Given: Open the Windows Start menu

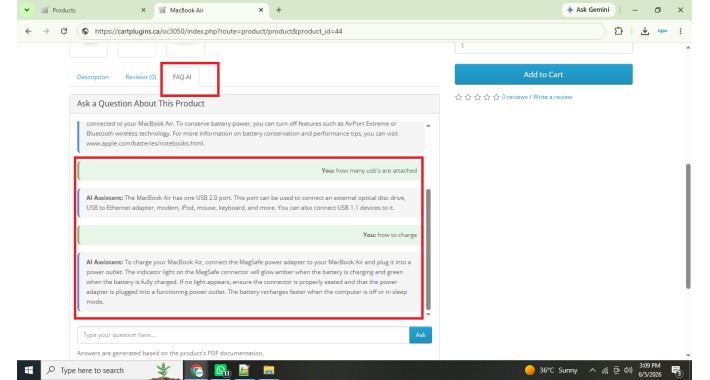Looking at the screenshot, I should pyautogui.click(x=29, y=370).
